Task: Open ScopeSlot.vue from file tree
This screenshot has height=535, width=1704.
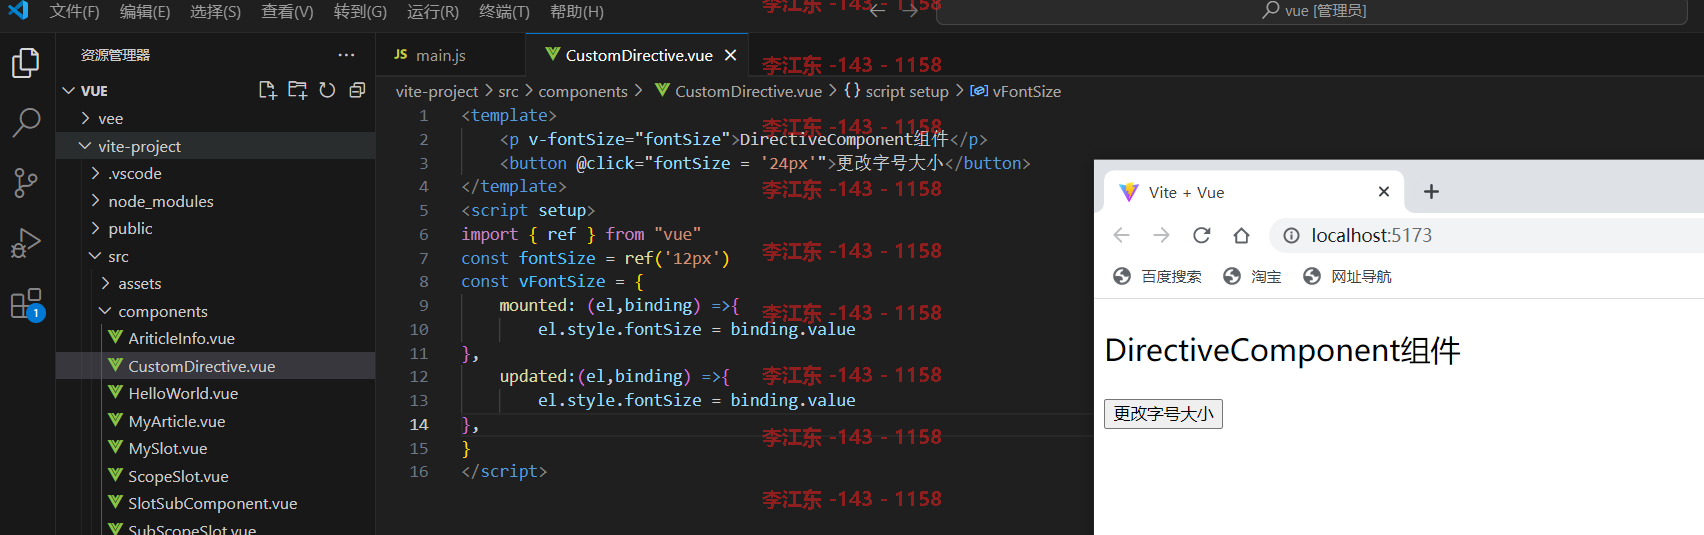Action: tap(215, 476)
